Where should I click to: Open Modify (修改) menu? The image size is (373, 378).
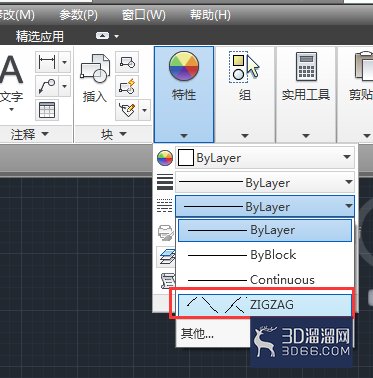(x=17, y=15)
